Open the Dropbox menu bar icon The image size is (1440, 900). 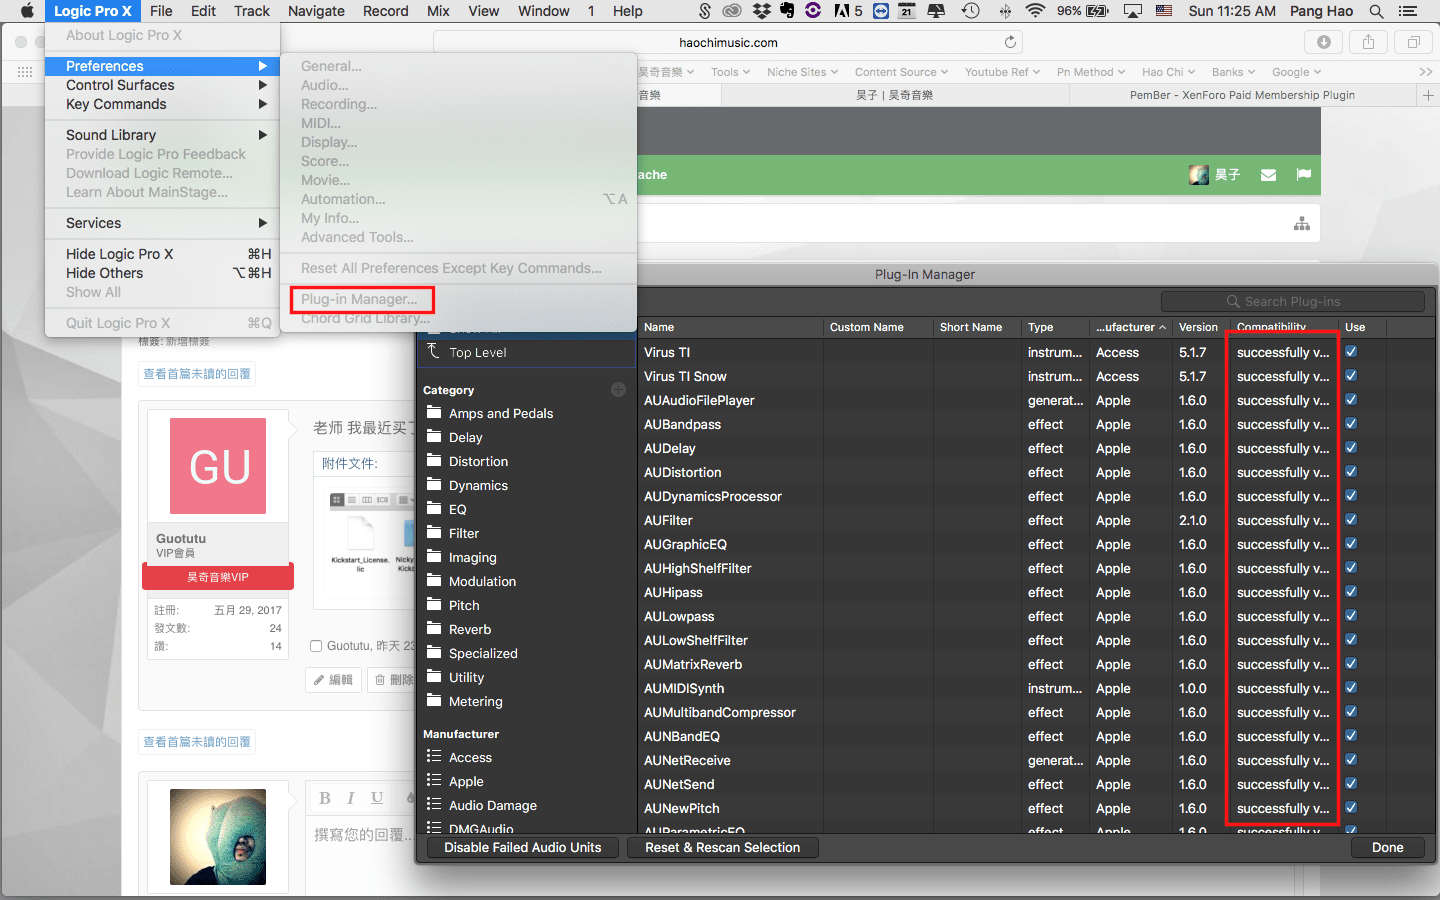click(761, 11)
